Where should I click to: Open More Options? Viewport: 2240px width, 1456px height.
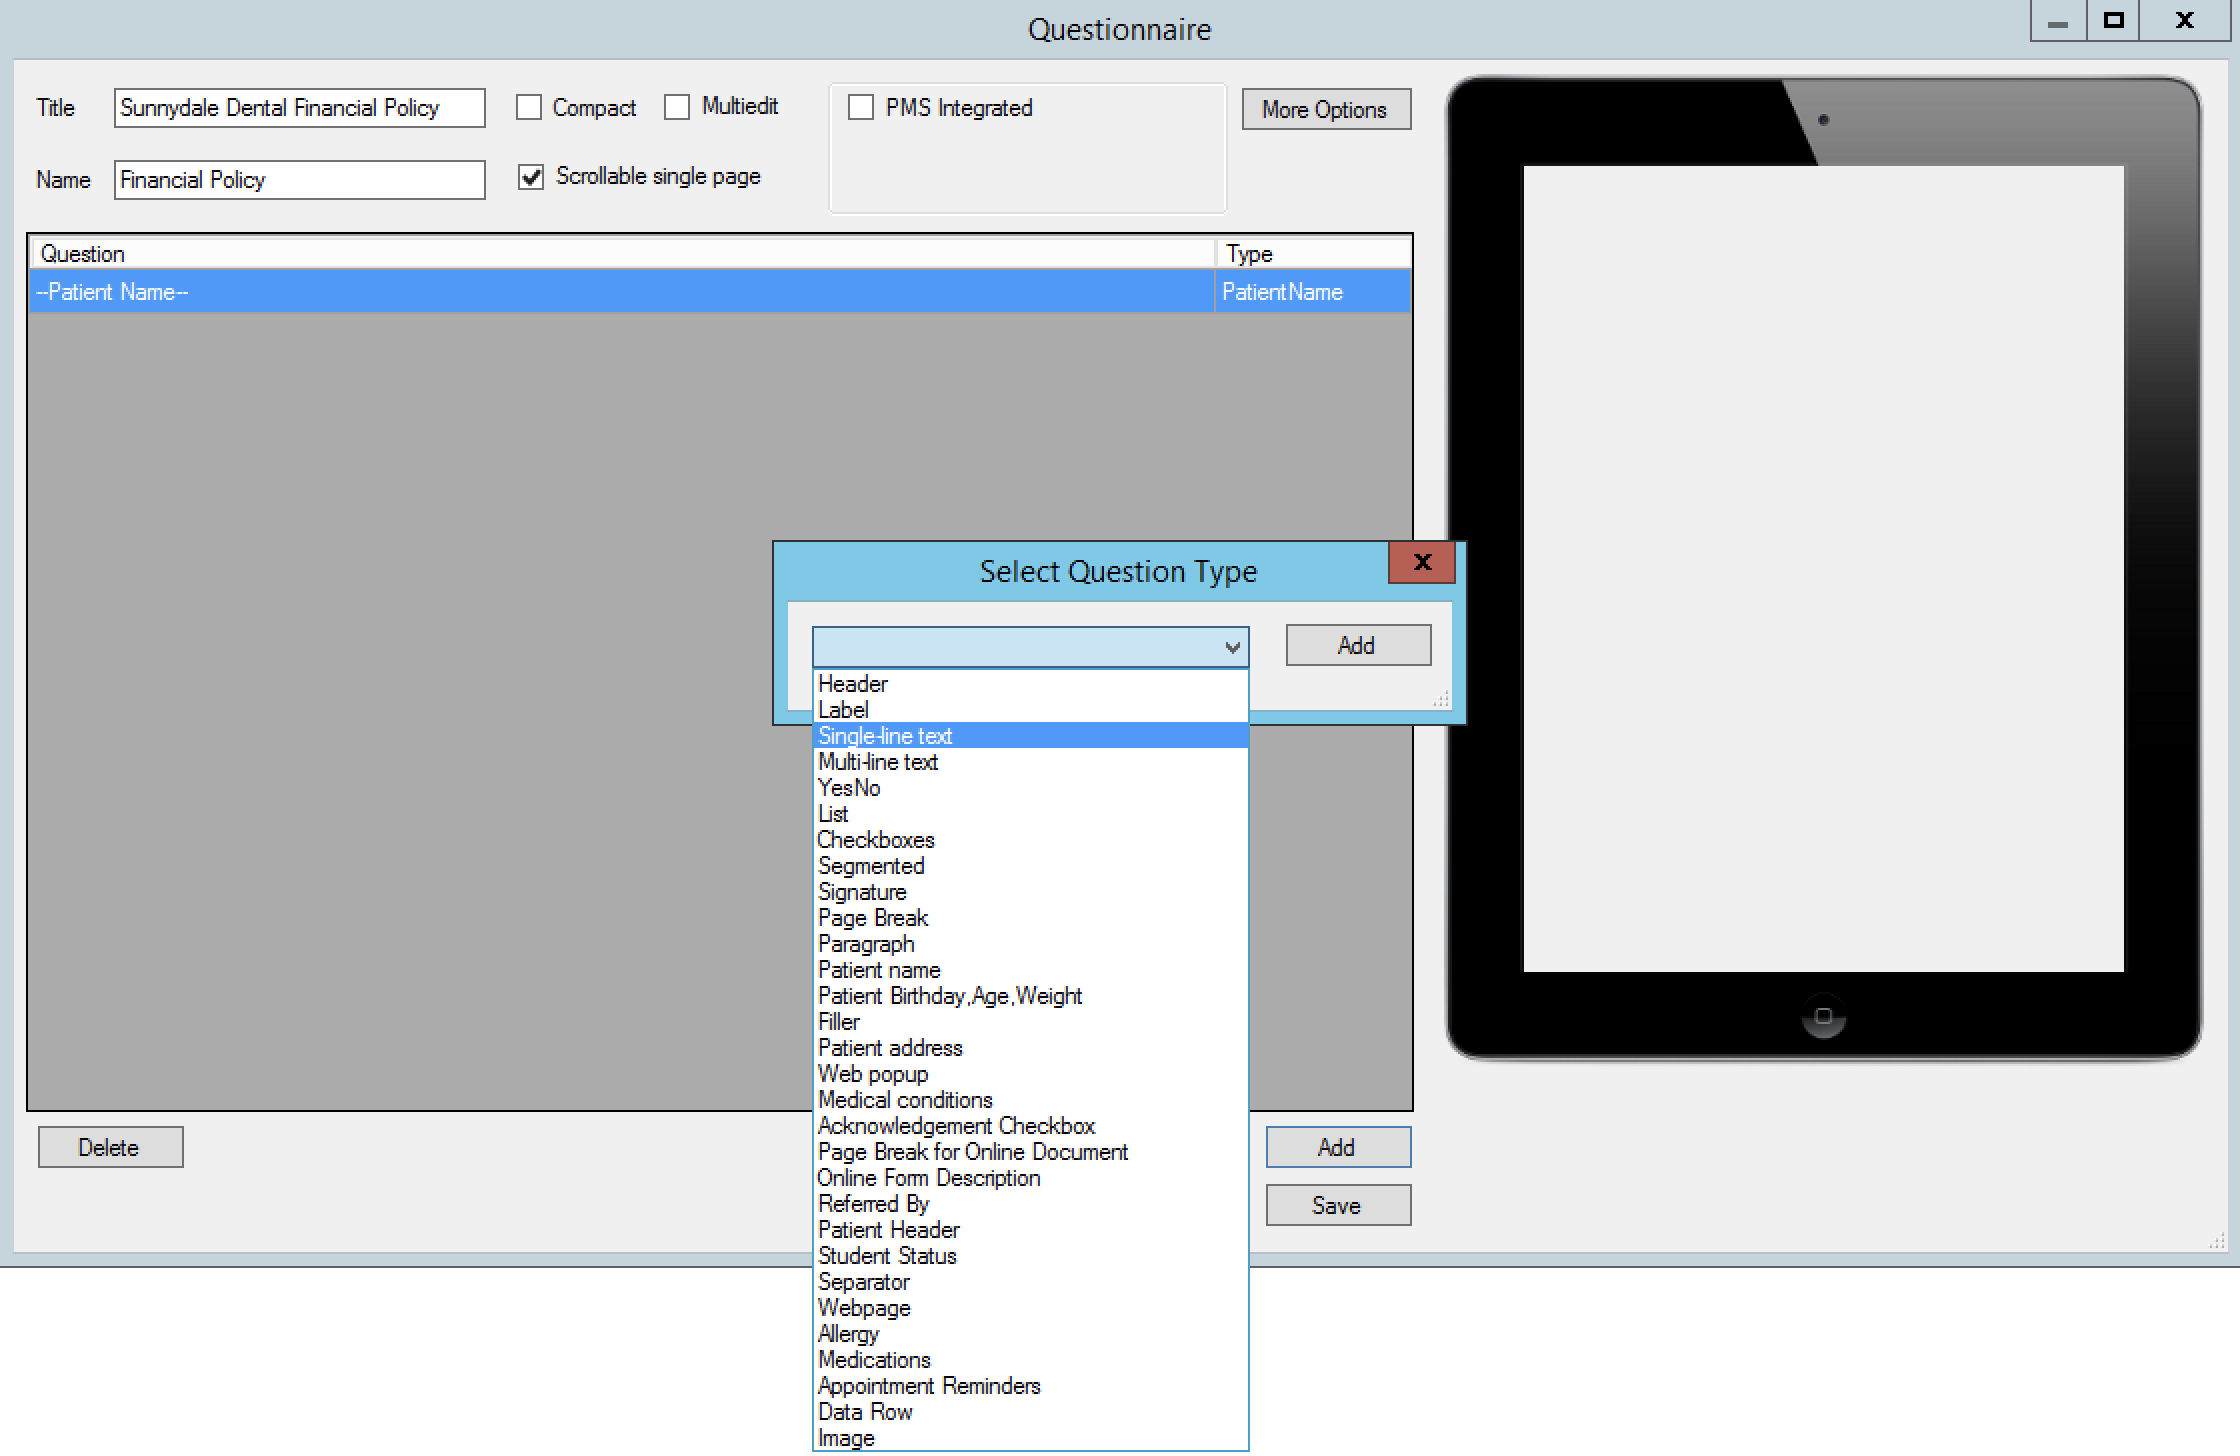tap(1326, 109)
